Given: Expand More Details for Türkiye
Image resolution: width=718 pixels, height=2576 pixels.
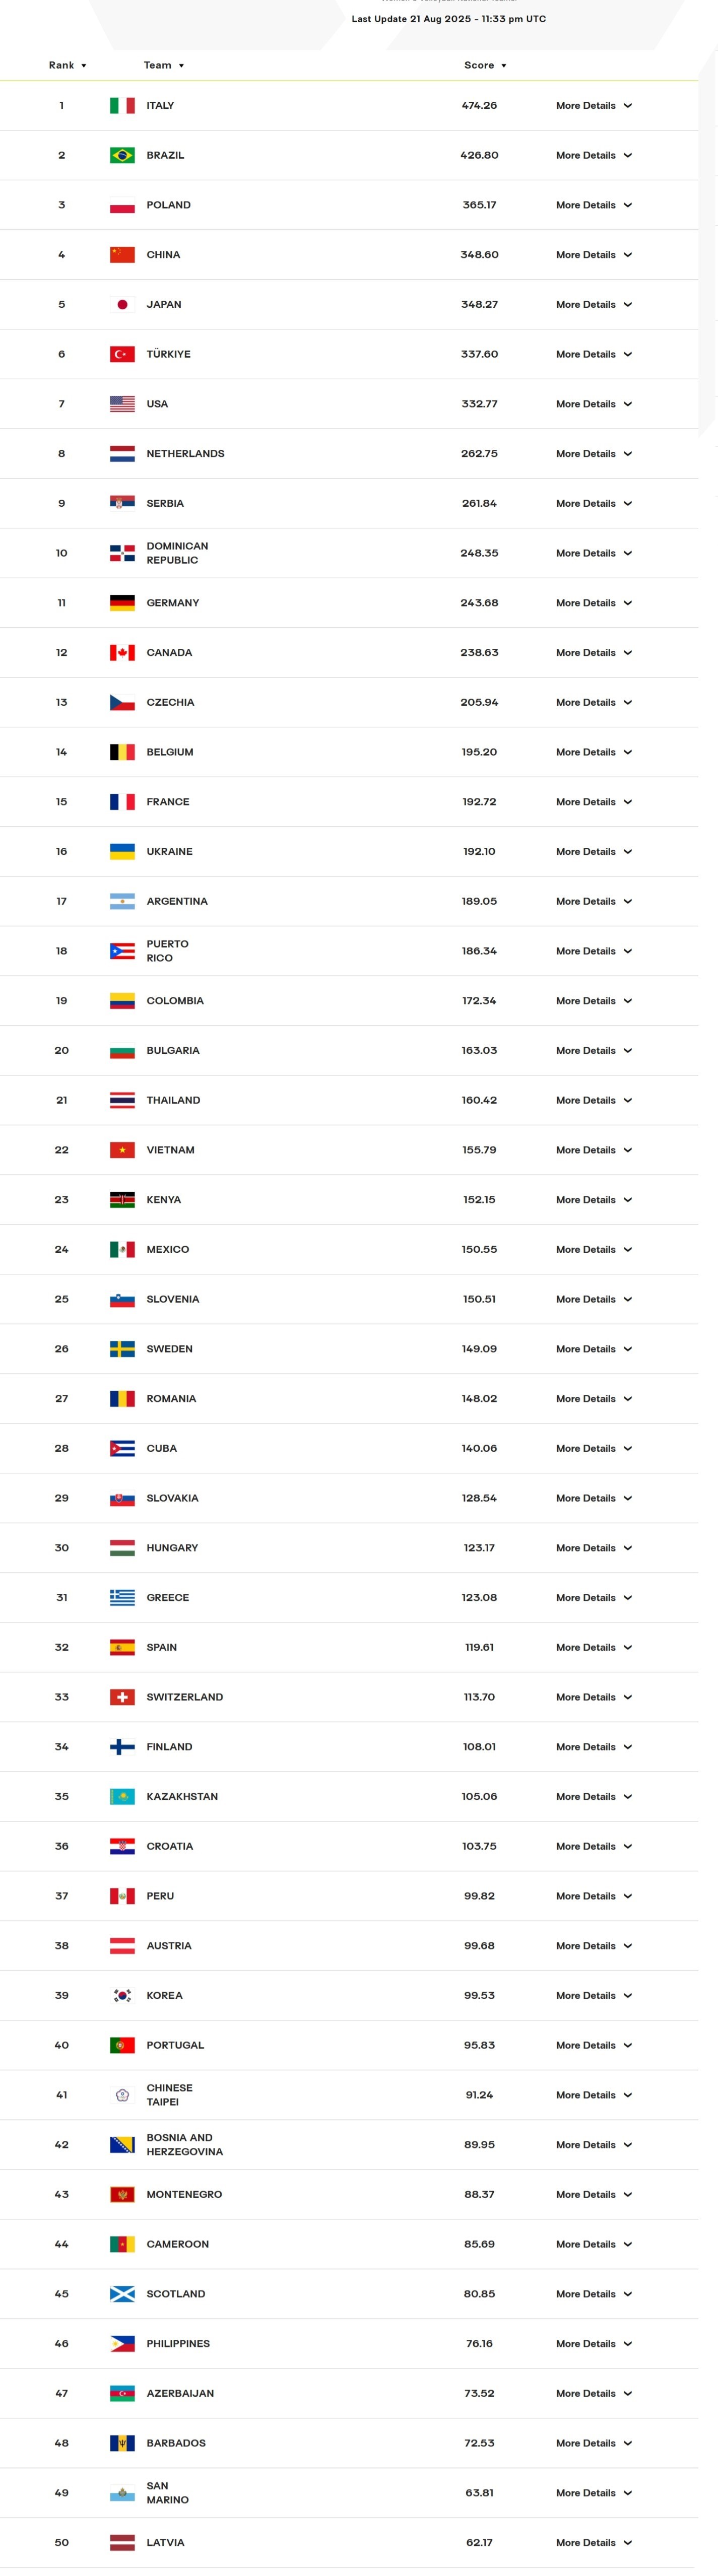Looking at the screenshot, I should click(594, 354).
